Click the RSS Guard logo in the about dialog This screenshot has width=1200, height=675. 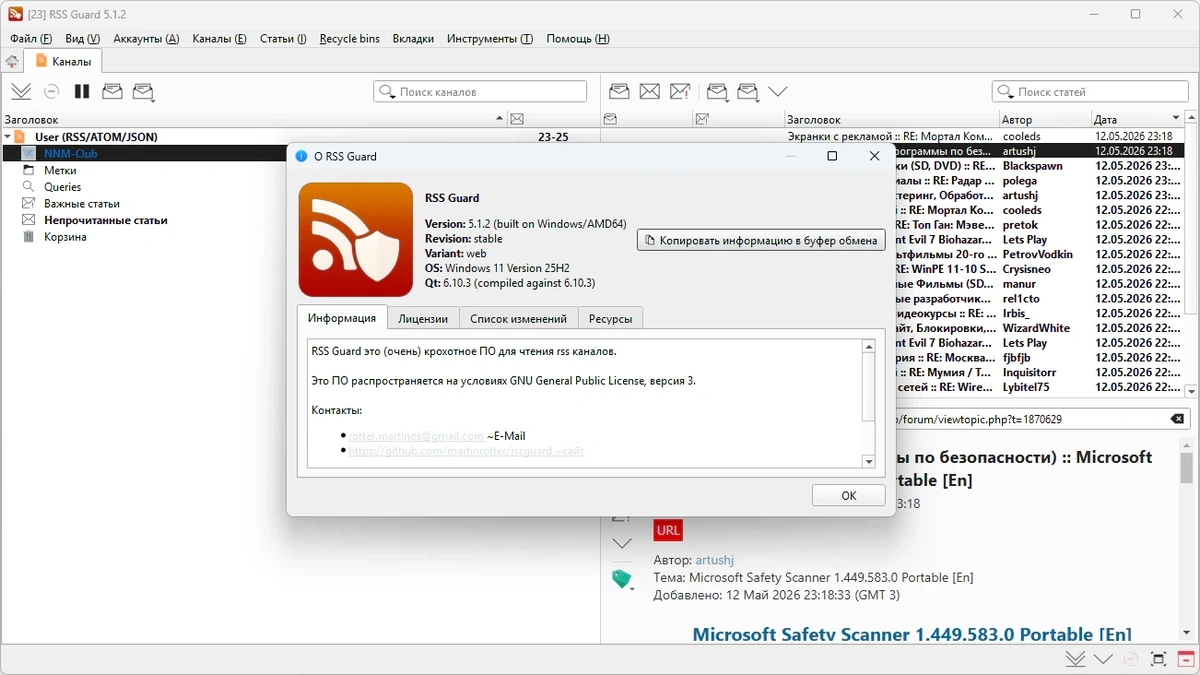[x=356, y=239]
